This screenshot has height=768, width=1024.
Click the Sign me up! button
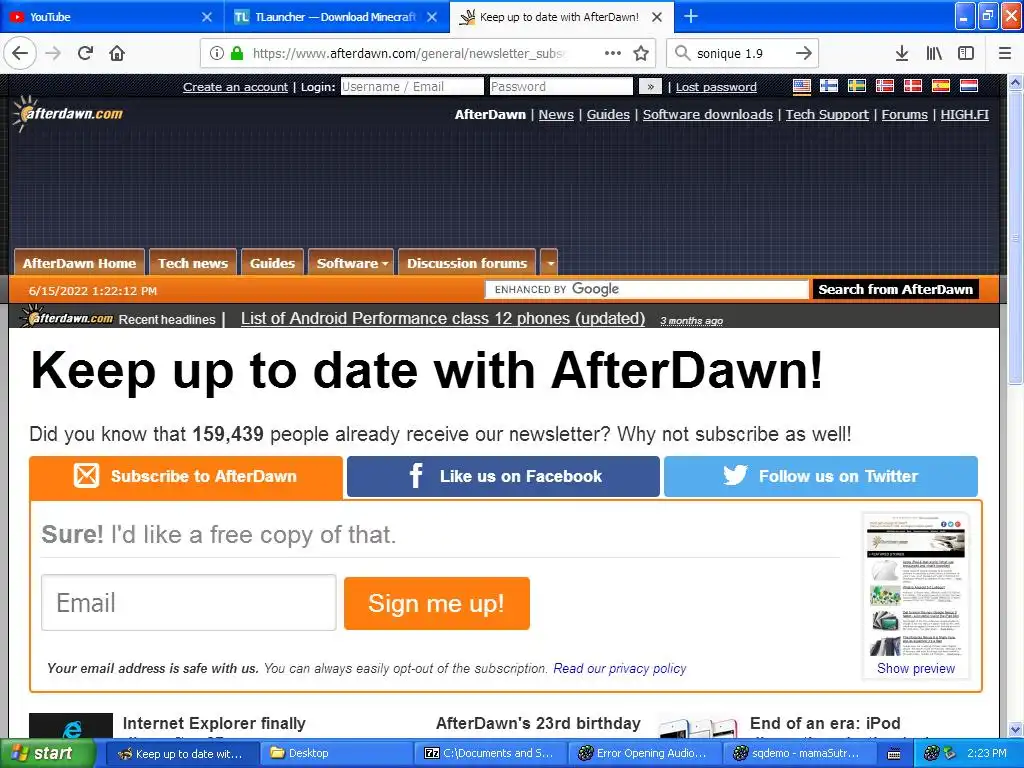pos(437,603)
